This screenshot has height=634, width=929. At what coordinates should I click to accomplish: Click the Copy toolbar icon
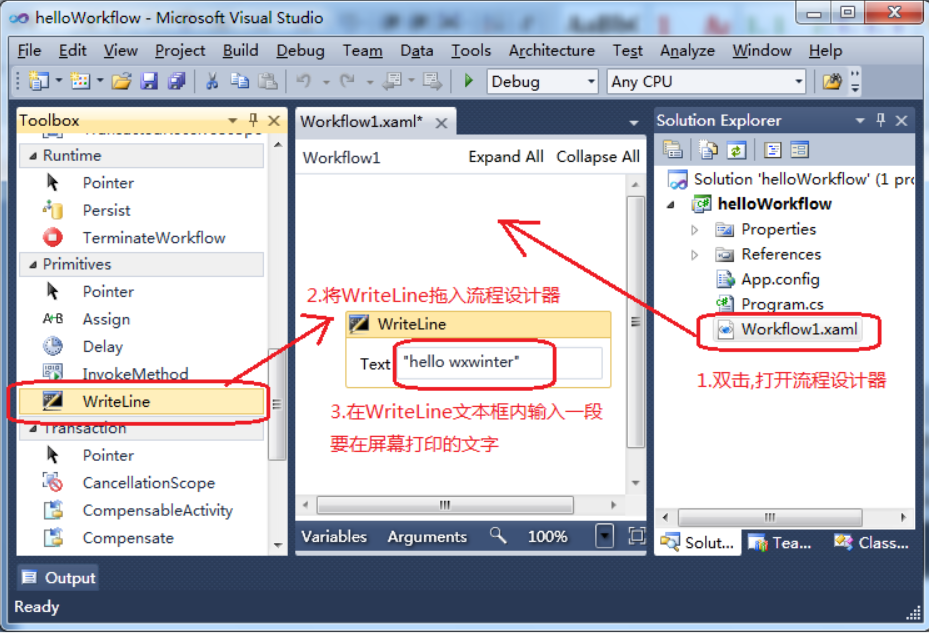[239, 81]
